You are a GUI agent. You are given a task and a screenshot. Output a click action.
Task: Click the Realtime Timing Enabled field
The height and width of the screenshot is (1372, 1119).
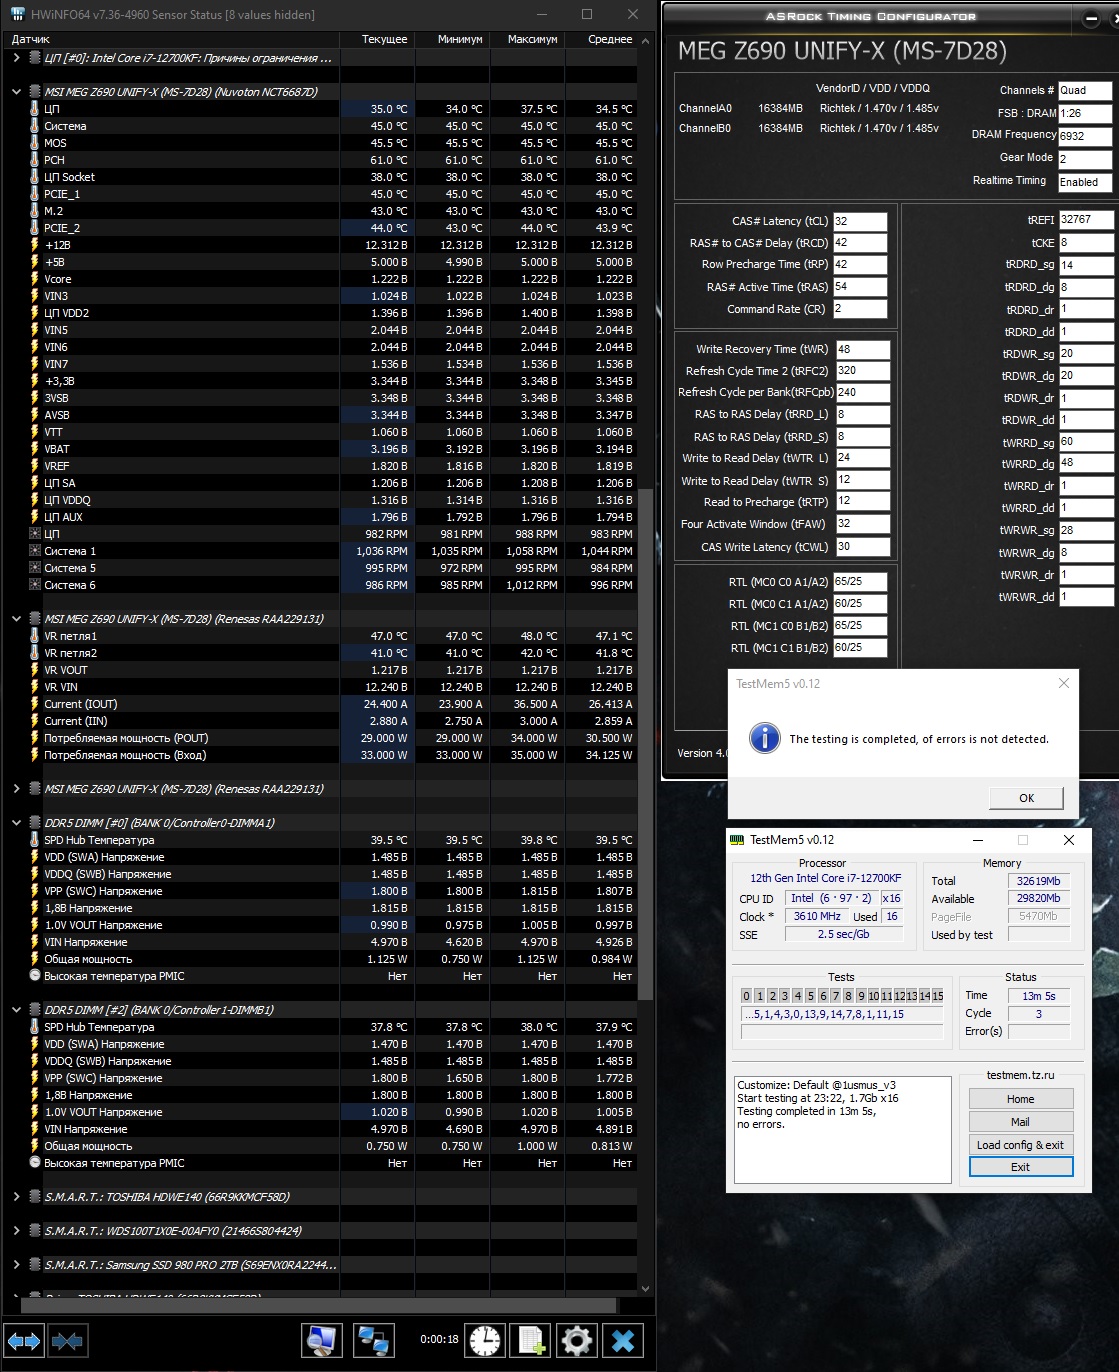click(x=1084, y=182)
